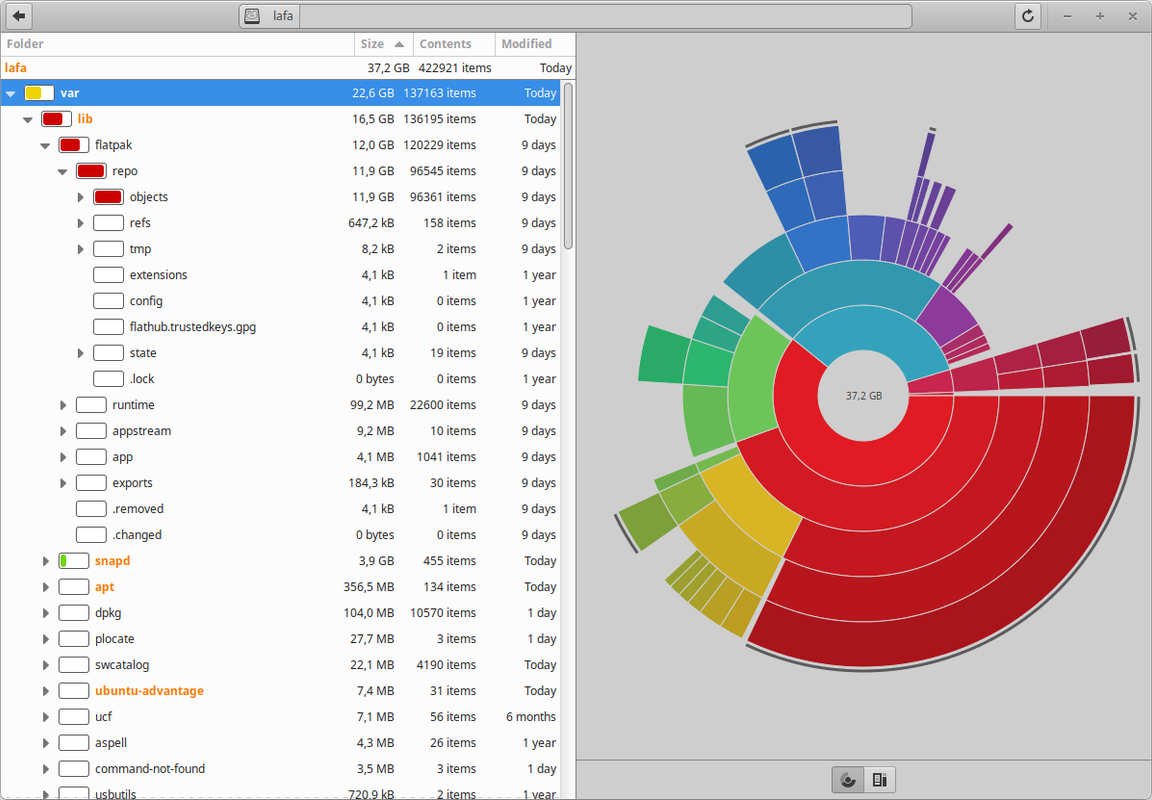Switch to the treemap chart view

879,779
